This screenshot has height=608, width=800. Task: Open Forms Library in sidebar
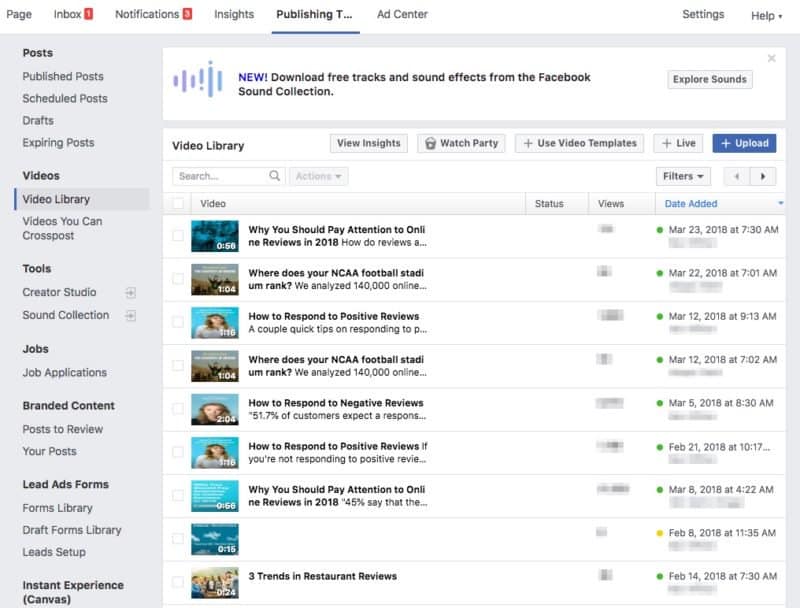58,508
